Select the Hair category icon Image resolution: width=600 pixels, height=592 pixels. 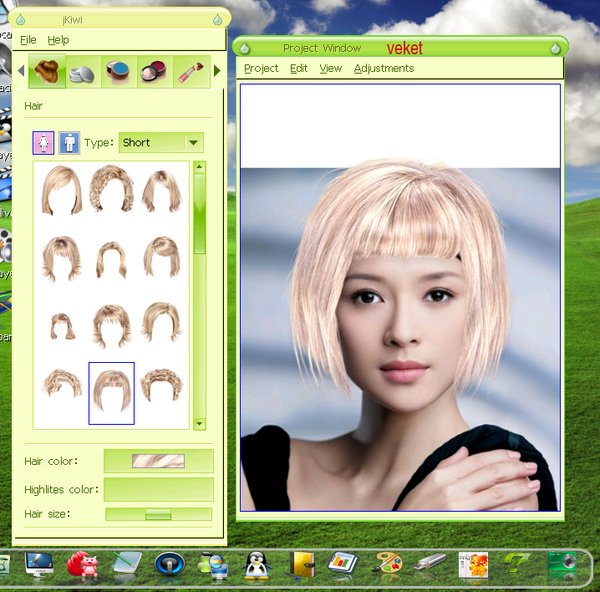[47, 72]
